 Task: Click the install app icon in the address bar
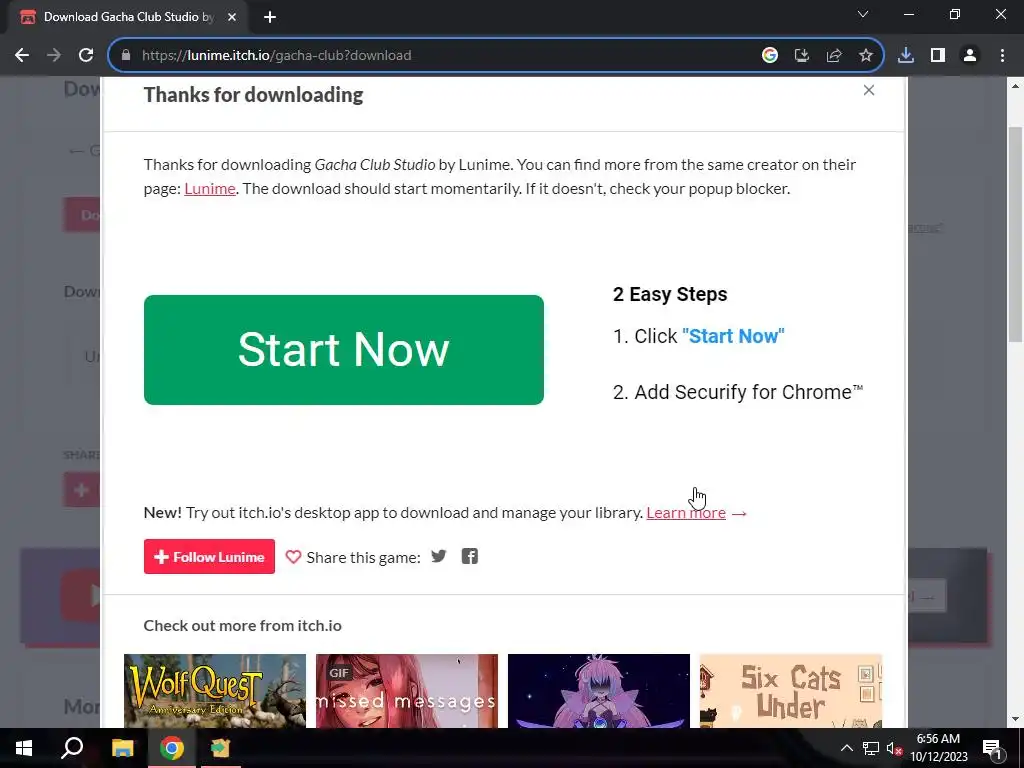801,56
